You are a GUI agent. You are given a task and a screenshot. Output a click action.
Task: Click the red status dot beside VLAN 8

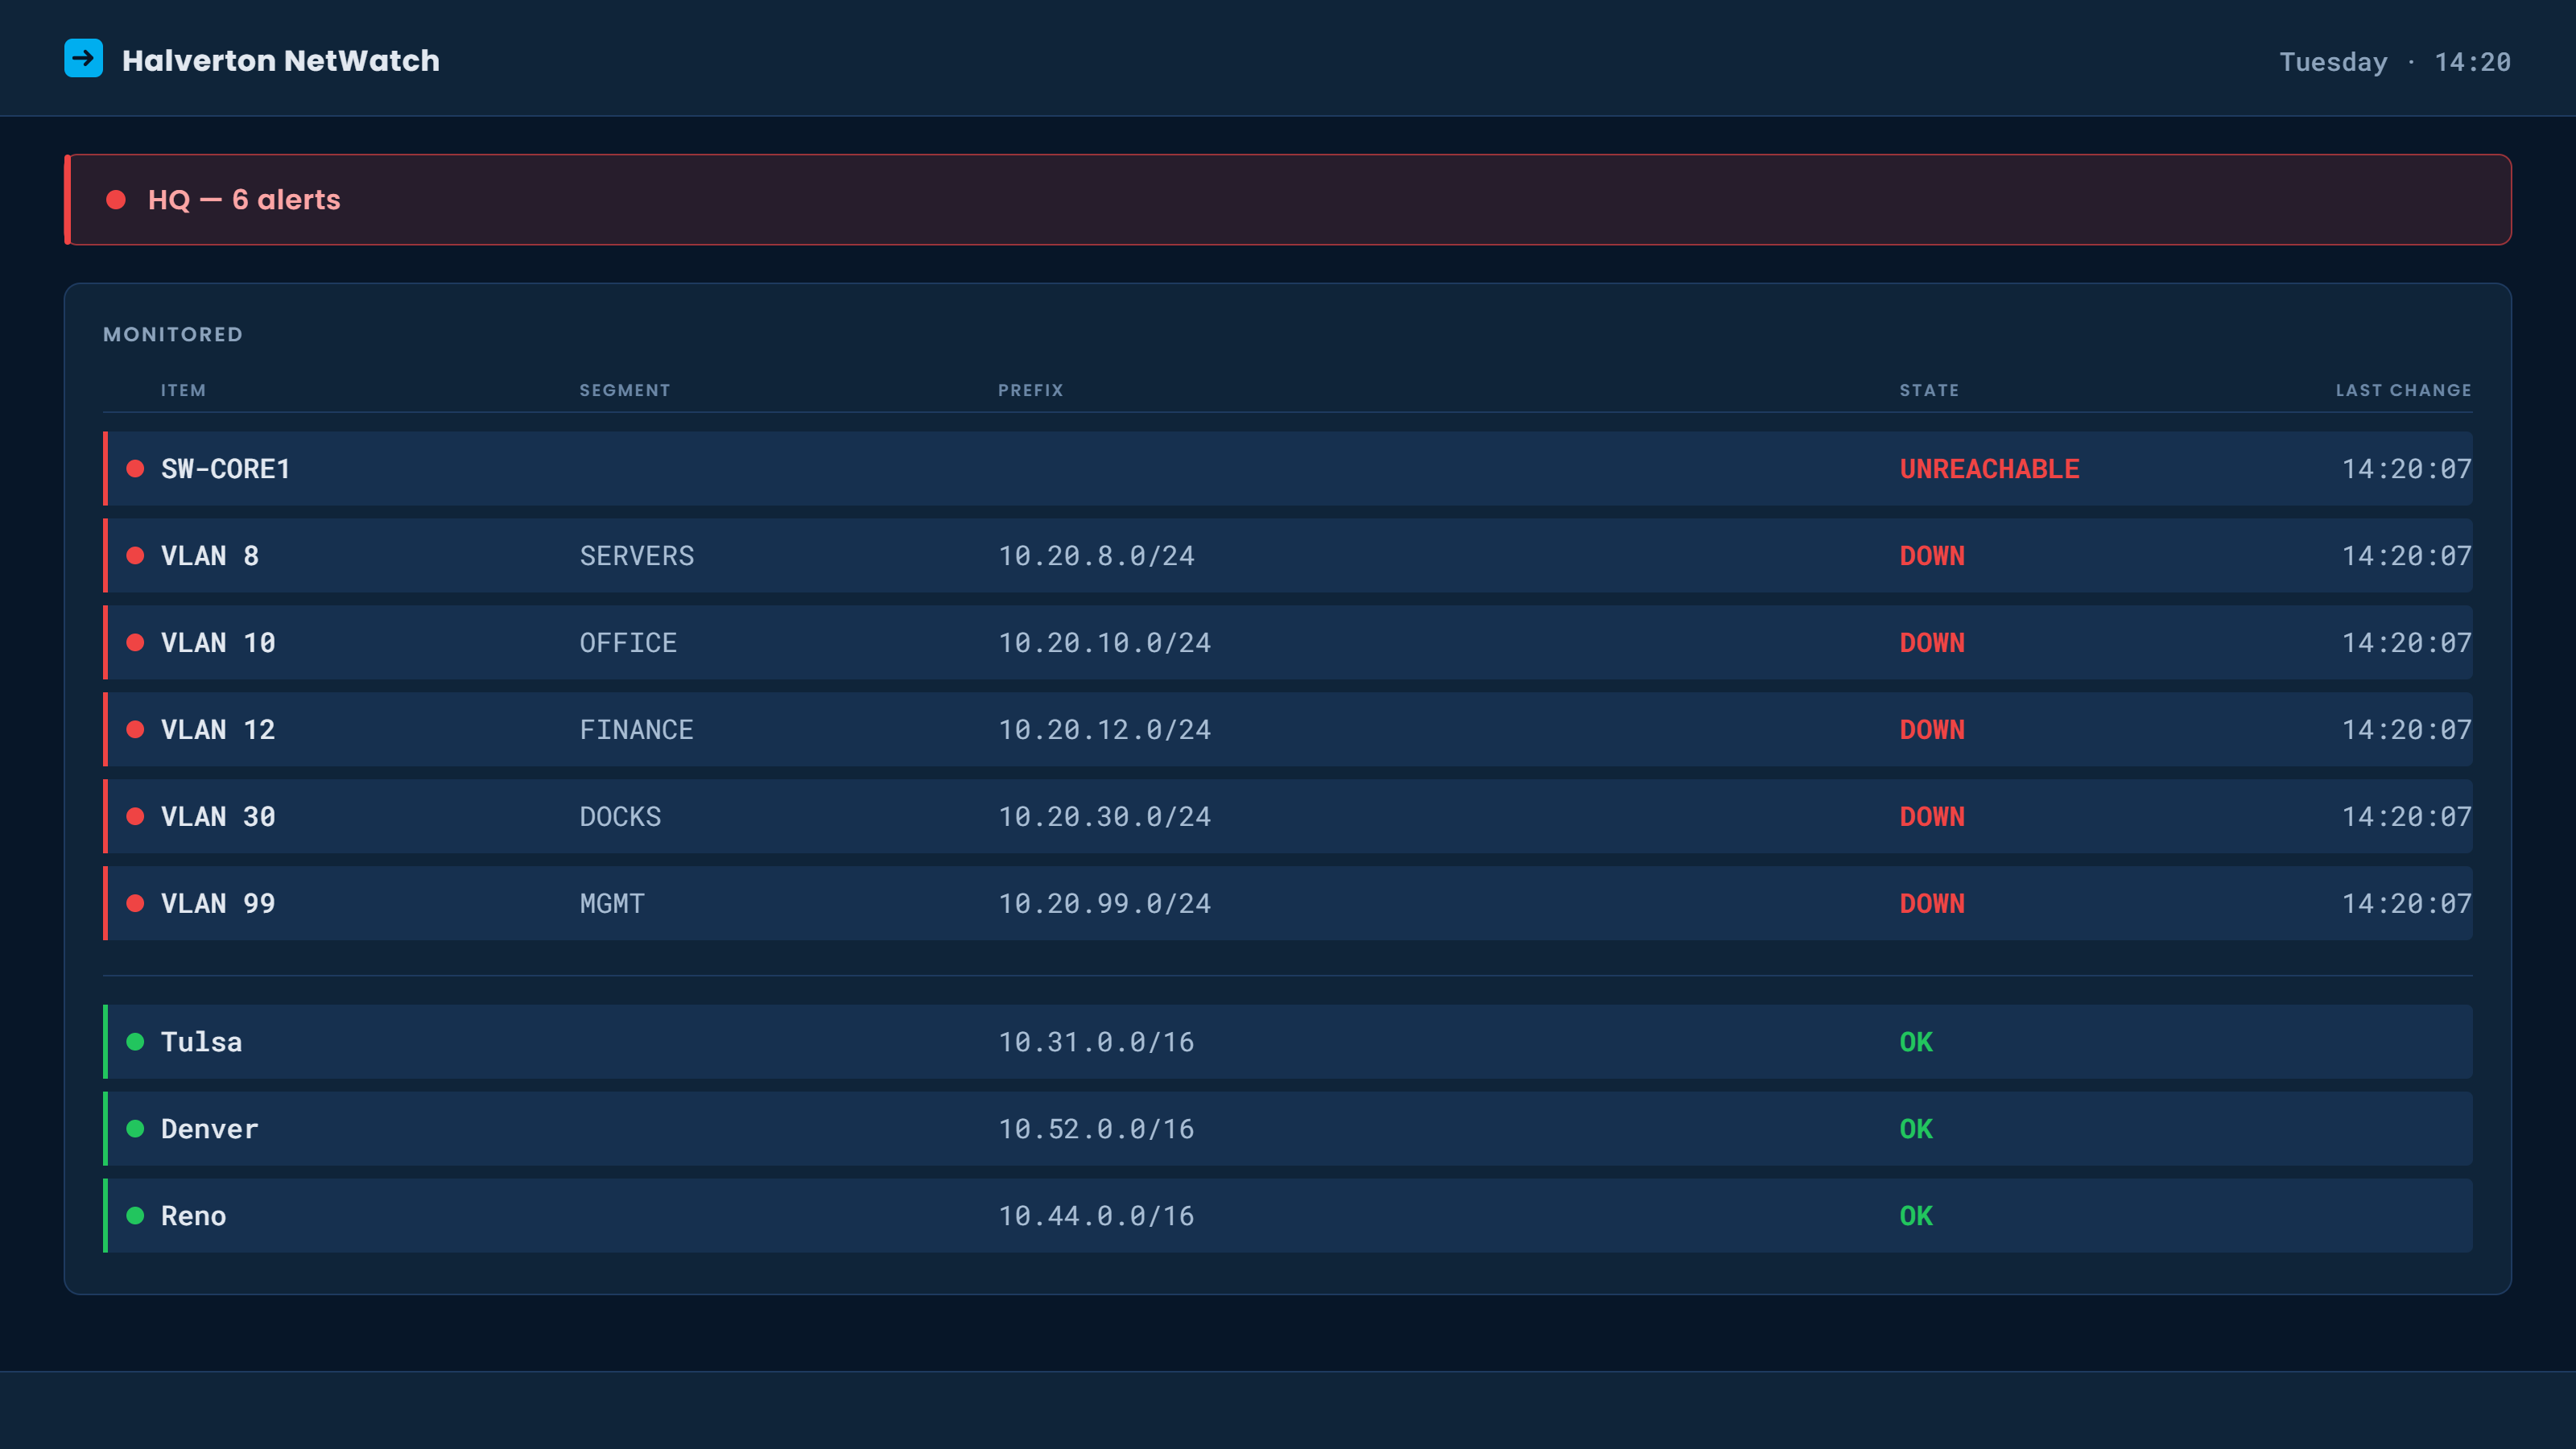point(135,556)
